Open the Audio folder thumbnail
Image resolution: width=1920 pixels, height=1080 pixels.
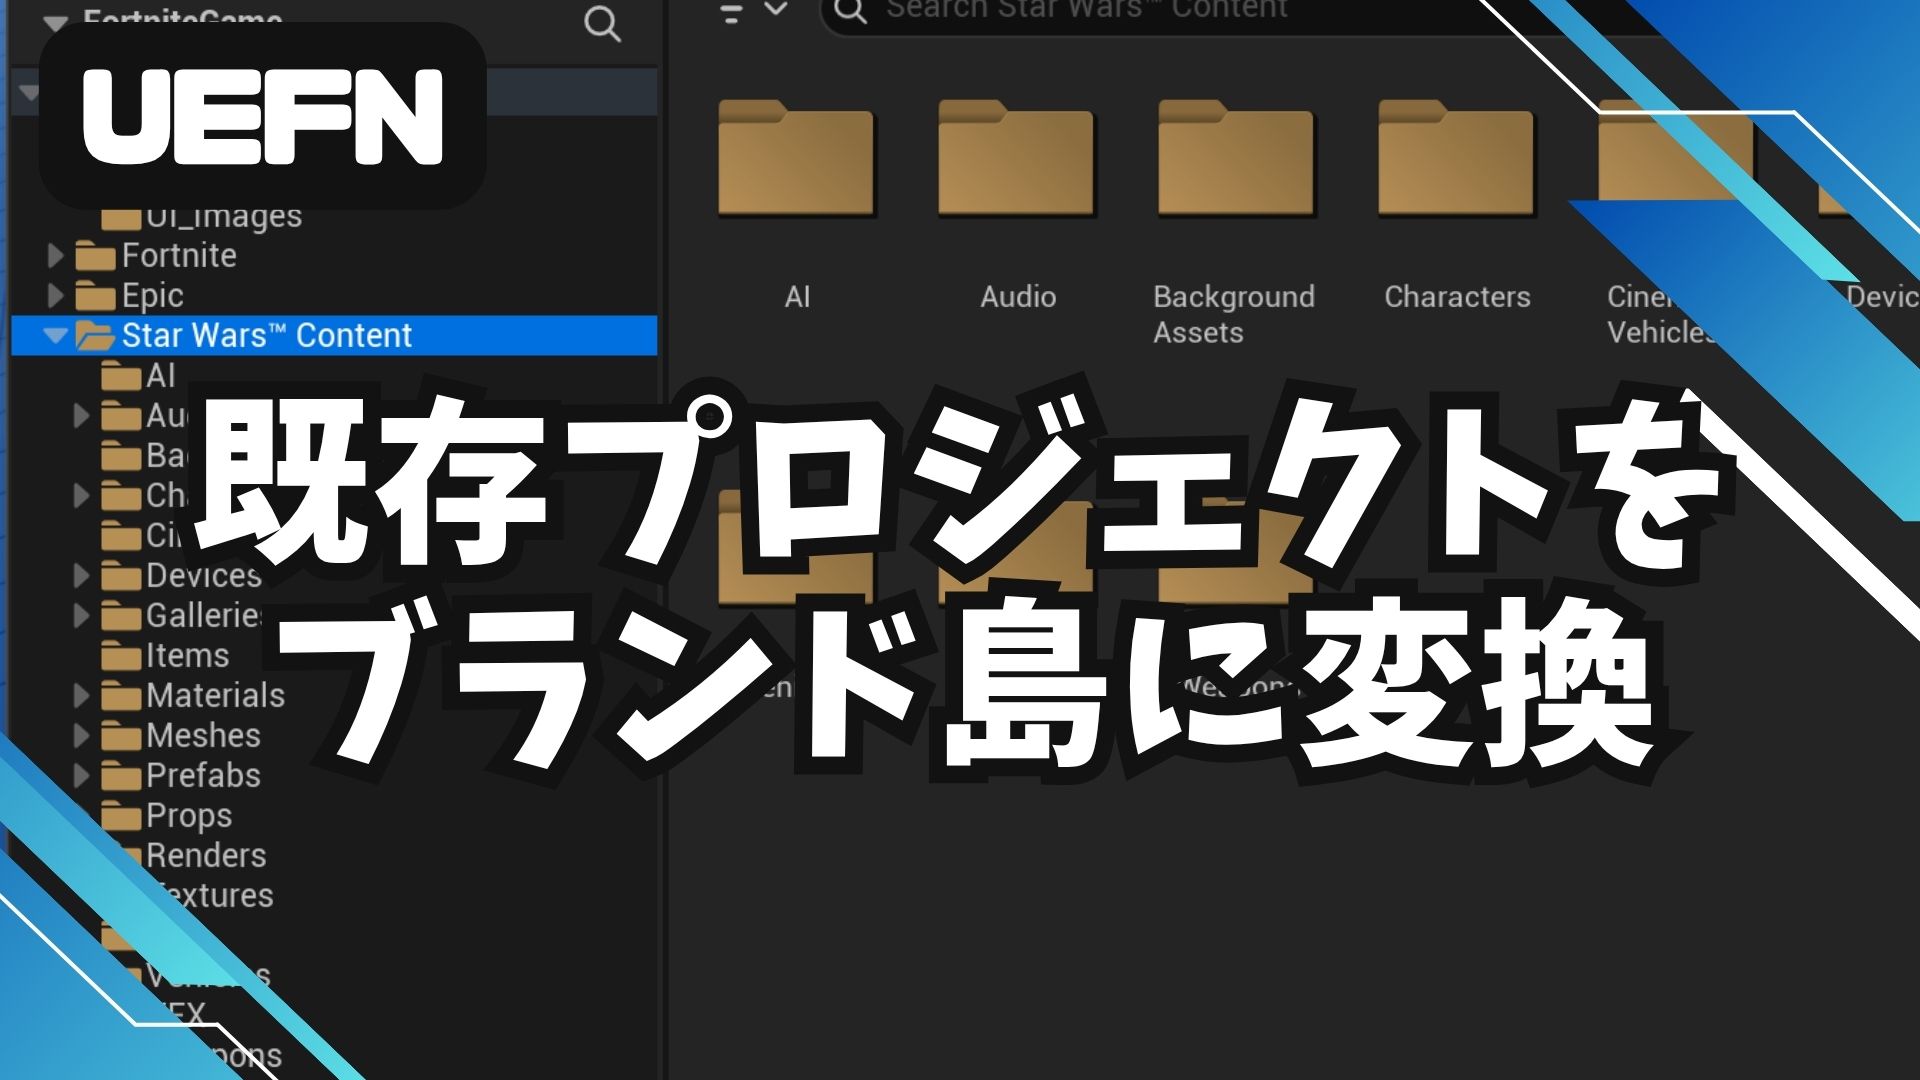point(1016,160)
